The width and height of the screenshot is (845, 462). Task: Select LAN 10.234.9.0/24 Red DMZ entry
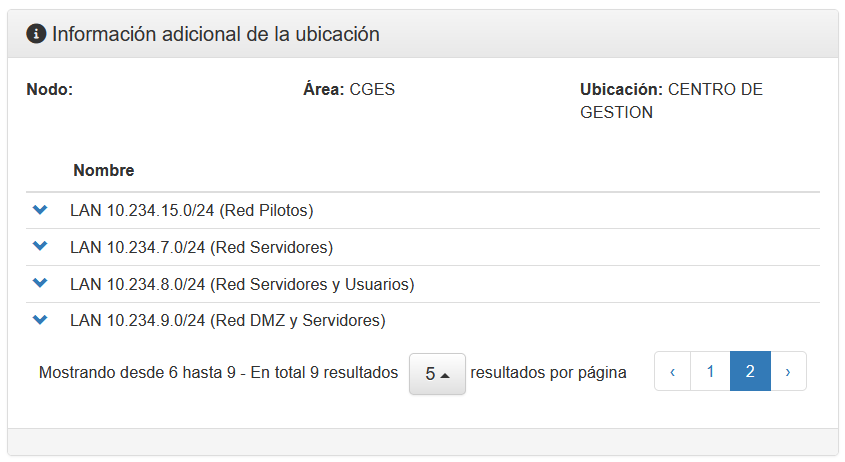point(228,320)
